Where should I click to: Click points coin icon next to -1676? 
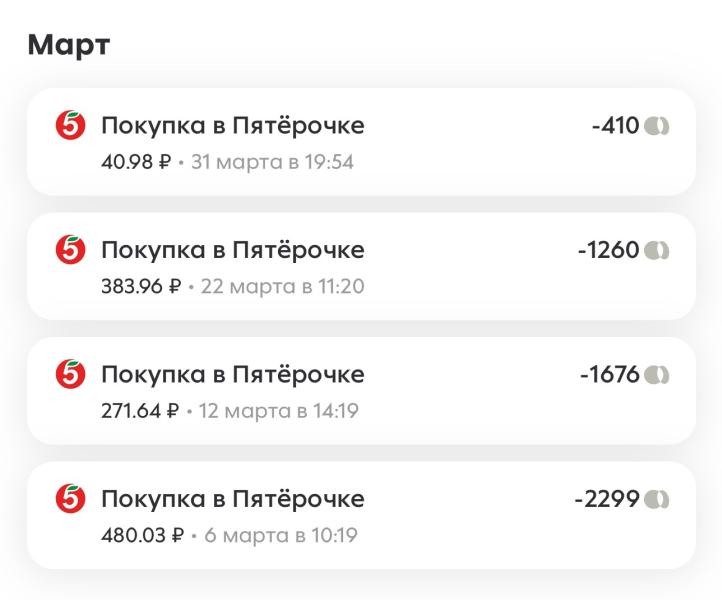(657, 375)
